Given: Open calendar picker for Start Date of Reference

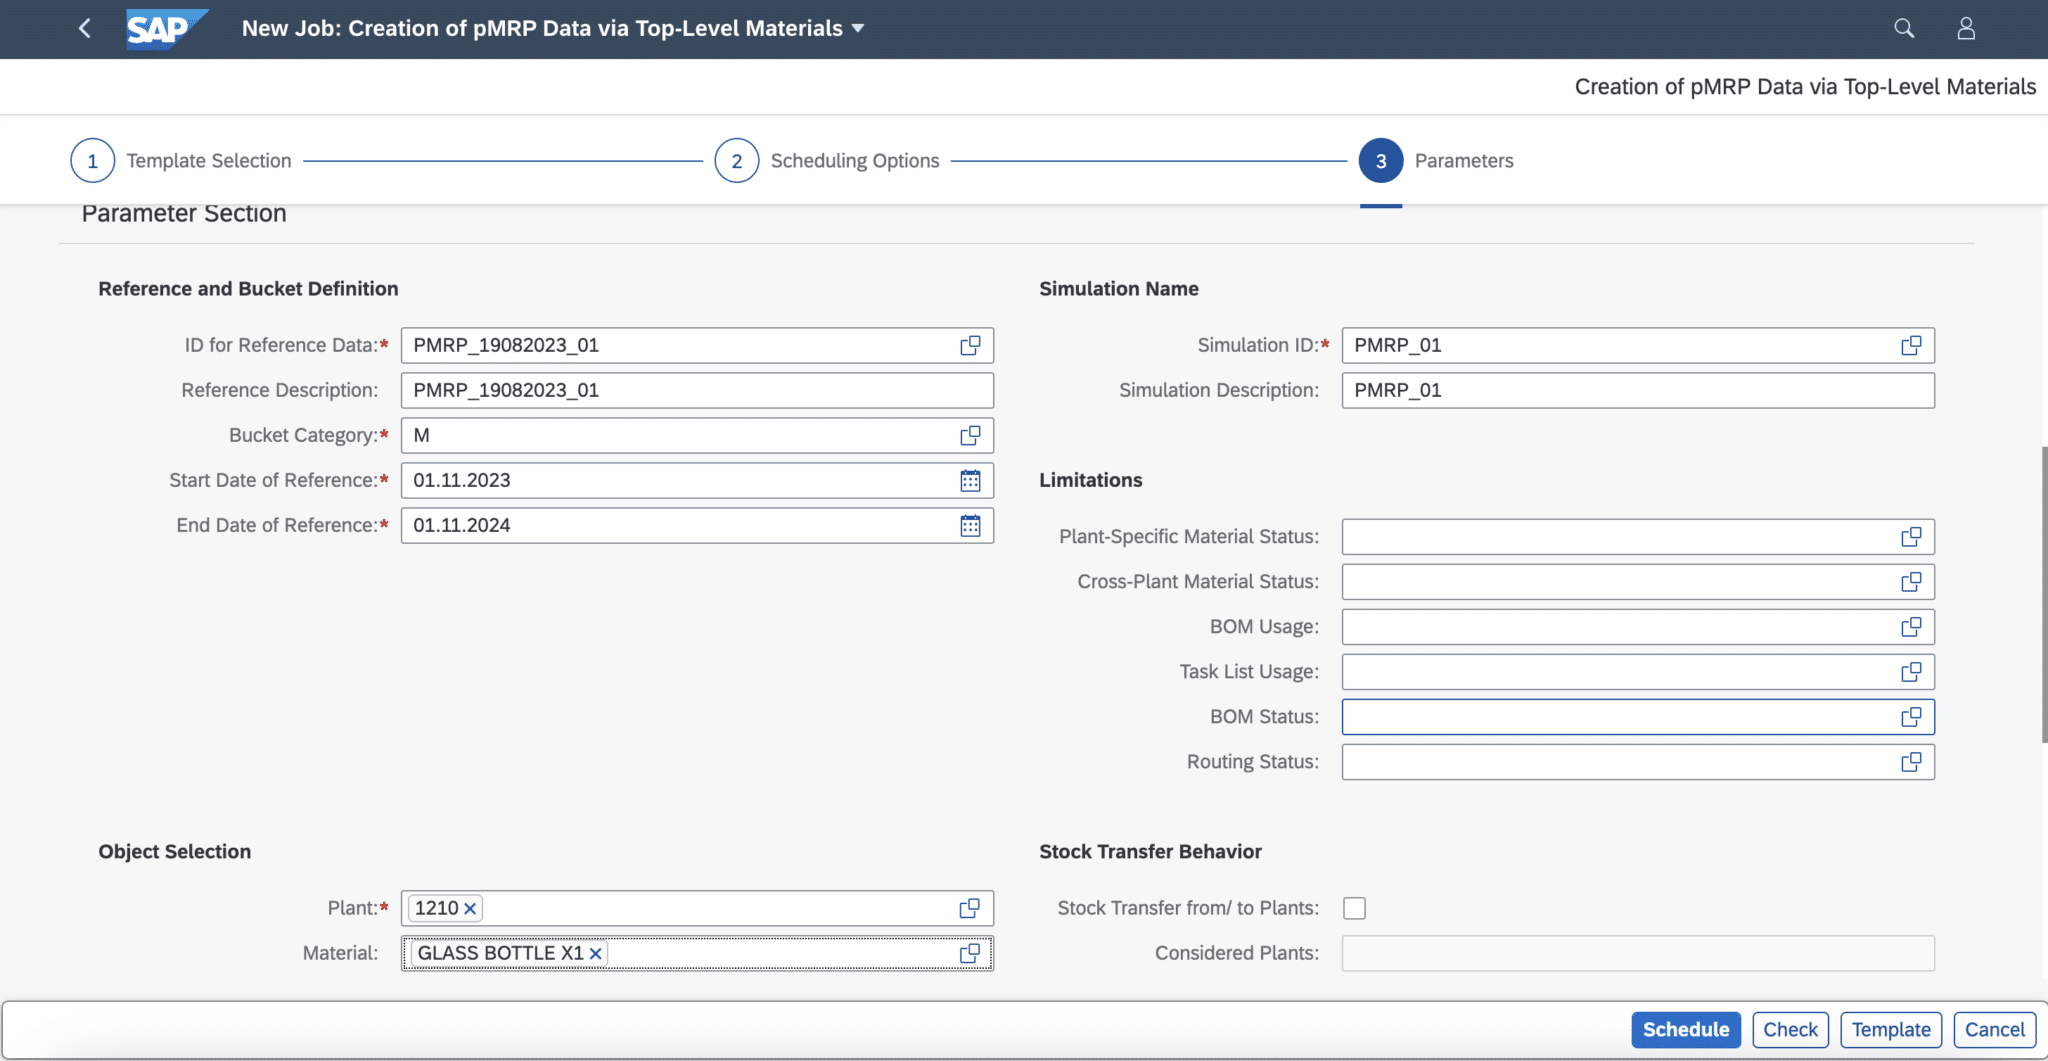Looking at the screenshot, I should click(x=969, y=481).
